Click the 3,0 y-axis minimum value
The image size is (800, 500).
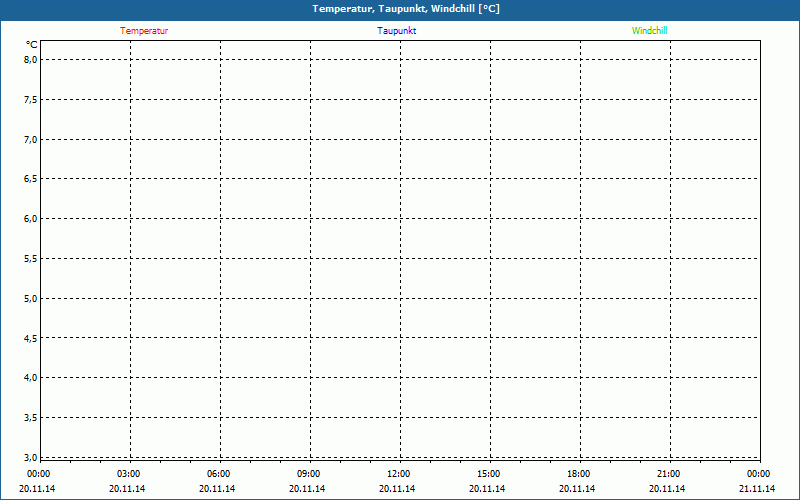(x=30, y=457)
